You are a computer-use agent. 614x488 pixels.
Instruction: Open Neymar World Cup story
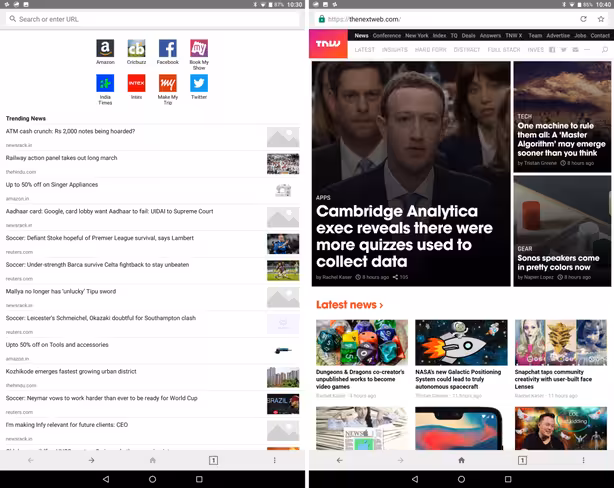tap(153, 404)
